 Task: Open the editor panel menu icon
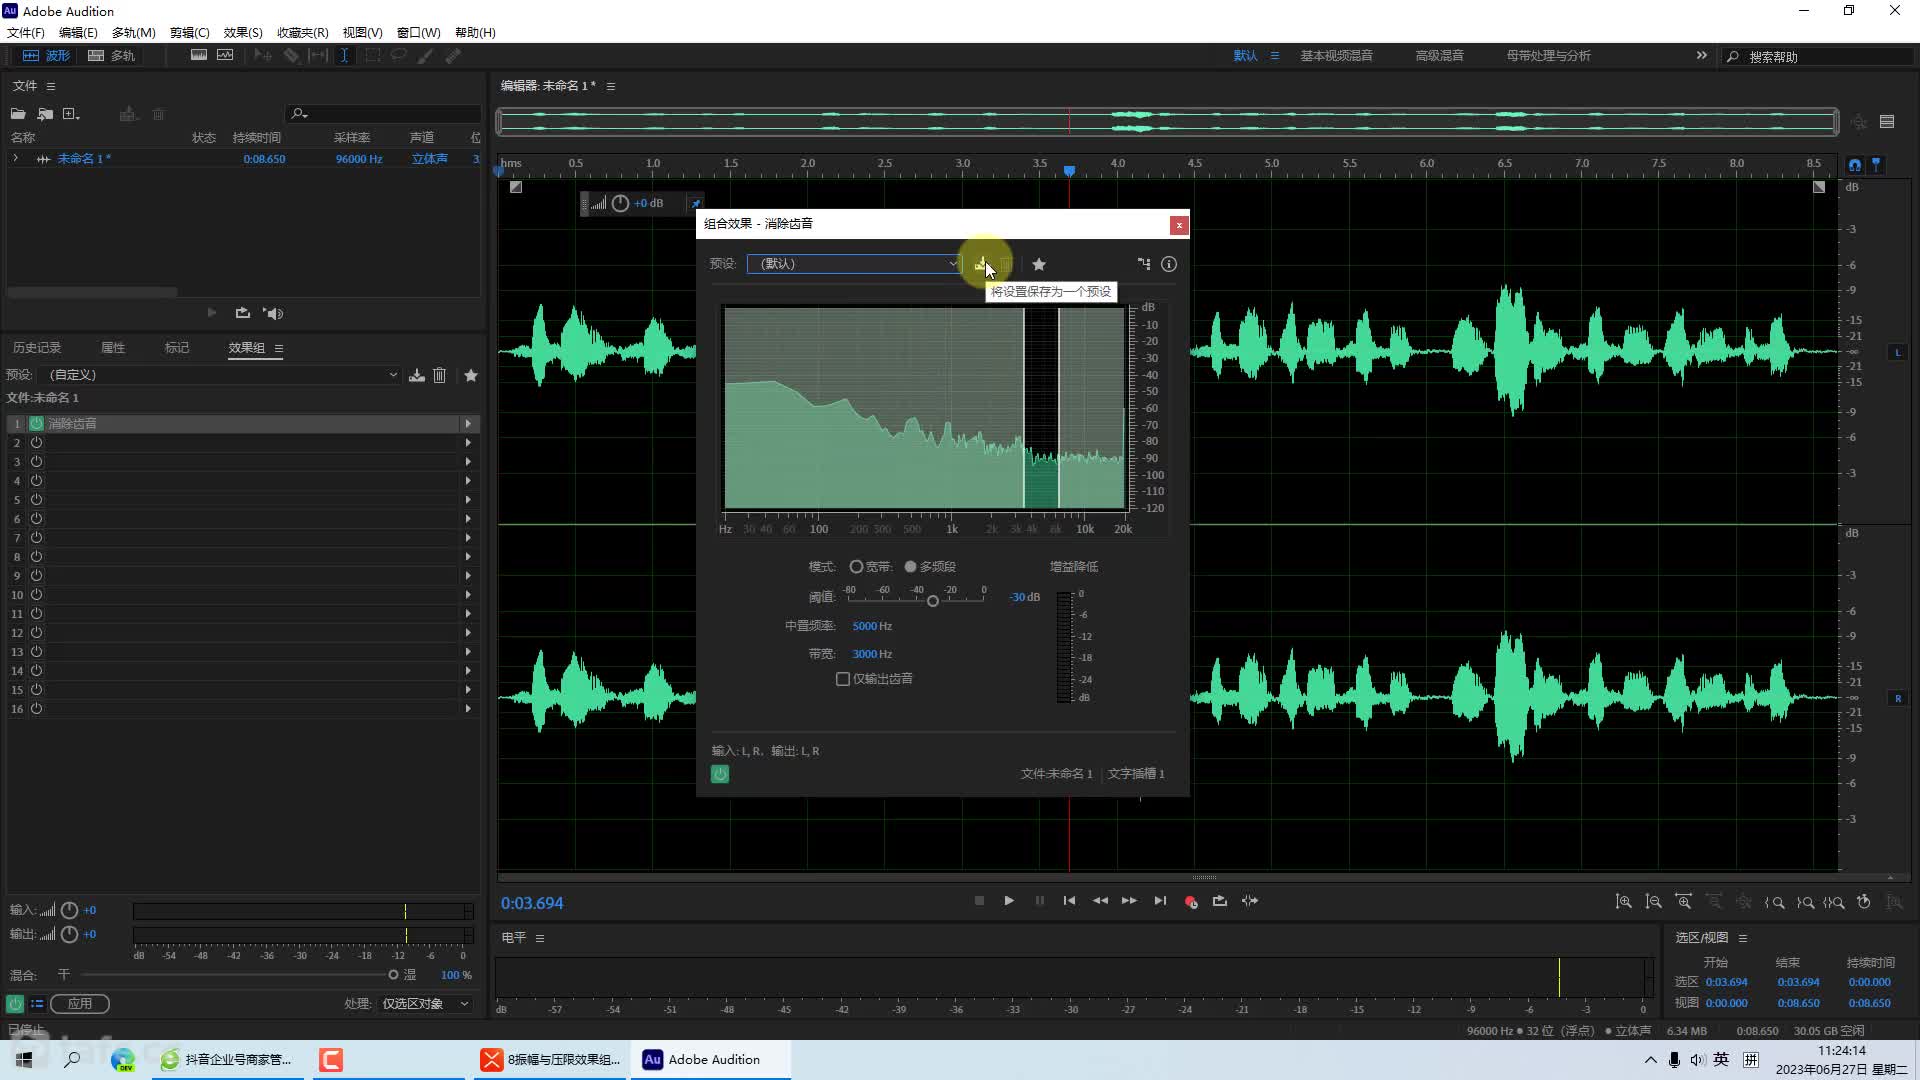tap(611, 86)
